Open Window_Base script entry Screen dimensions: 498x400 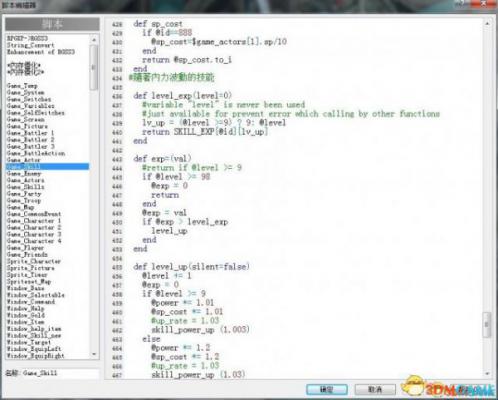click(25, 288)
